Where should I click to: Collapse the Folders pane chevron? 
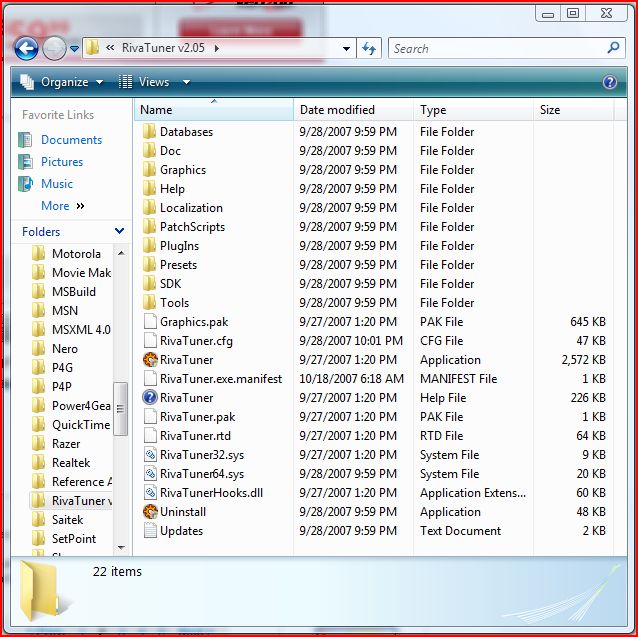120,231
